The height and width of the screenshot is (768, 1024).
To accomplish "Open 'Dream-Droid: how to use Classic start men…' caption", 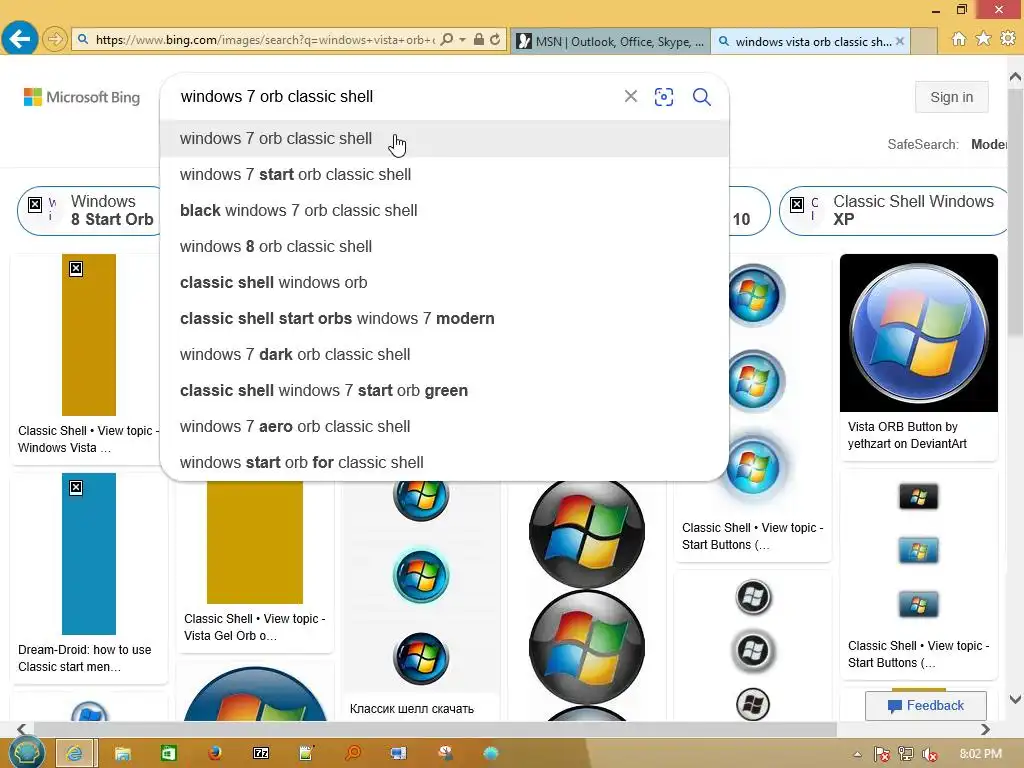I will 85,658.
